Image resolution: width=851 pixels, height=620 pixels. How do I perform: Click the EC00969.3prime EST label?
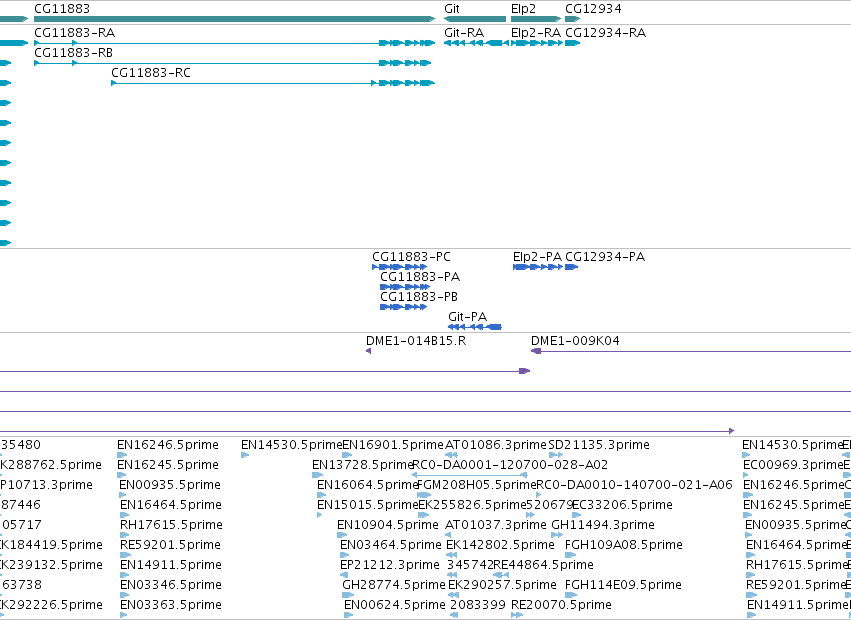coord(793,465)
